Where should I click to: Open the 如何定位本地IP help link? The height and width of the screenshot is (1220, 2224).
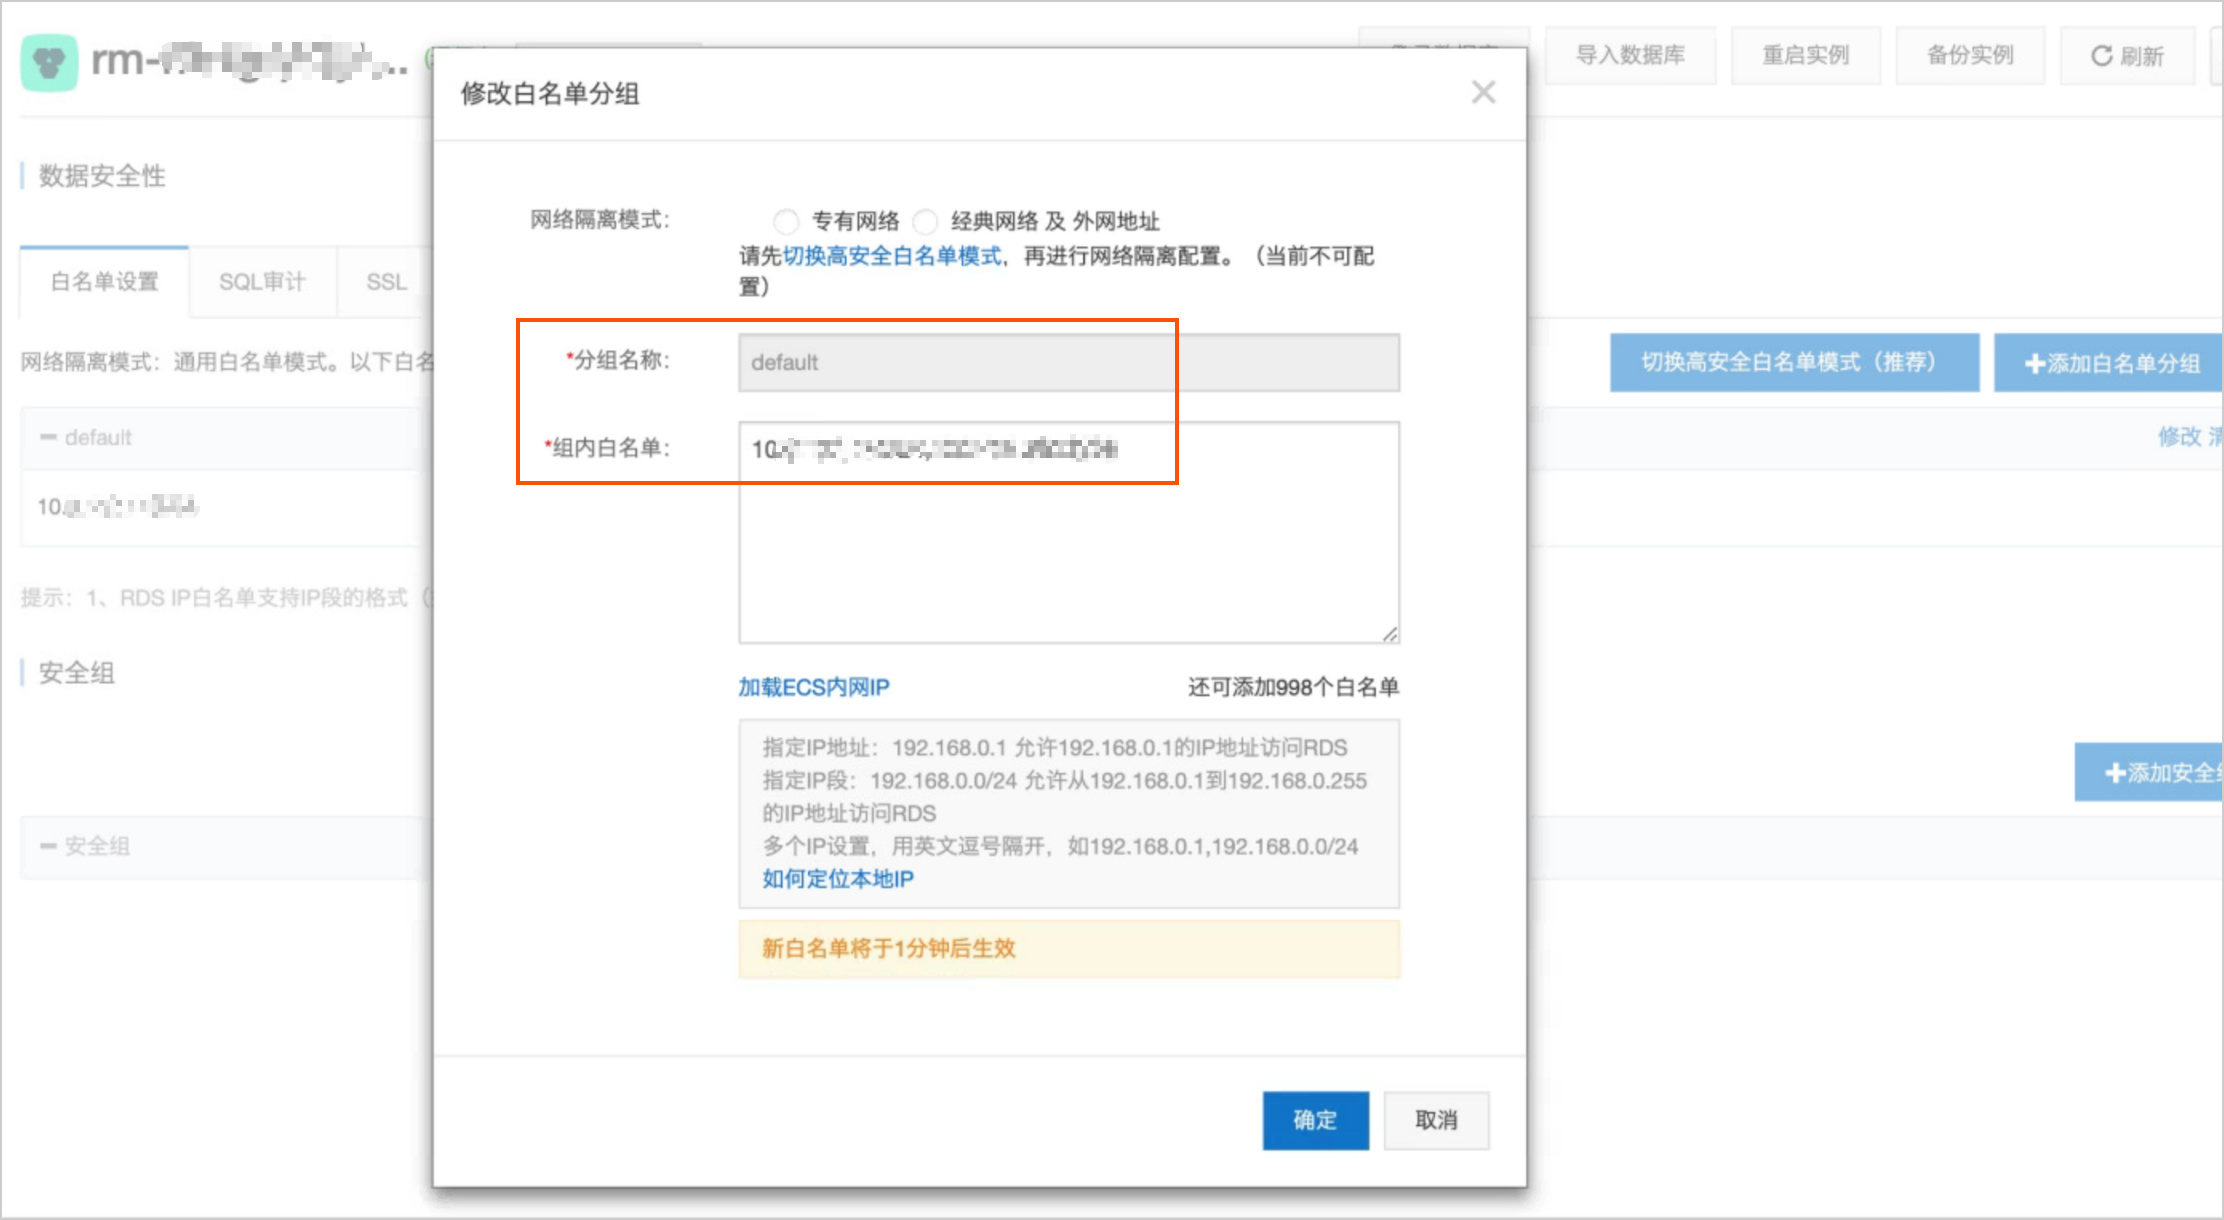(x=838, y=879)
